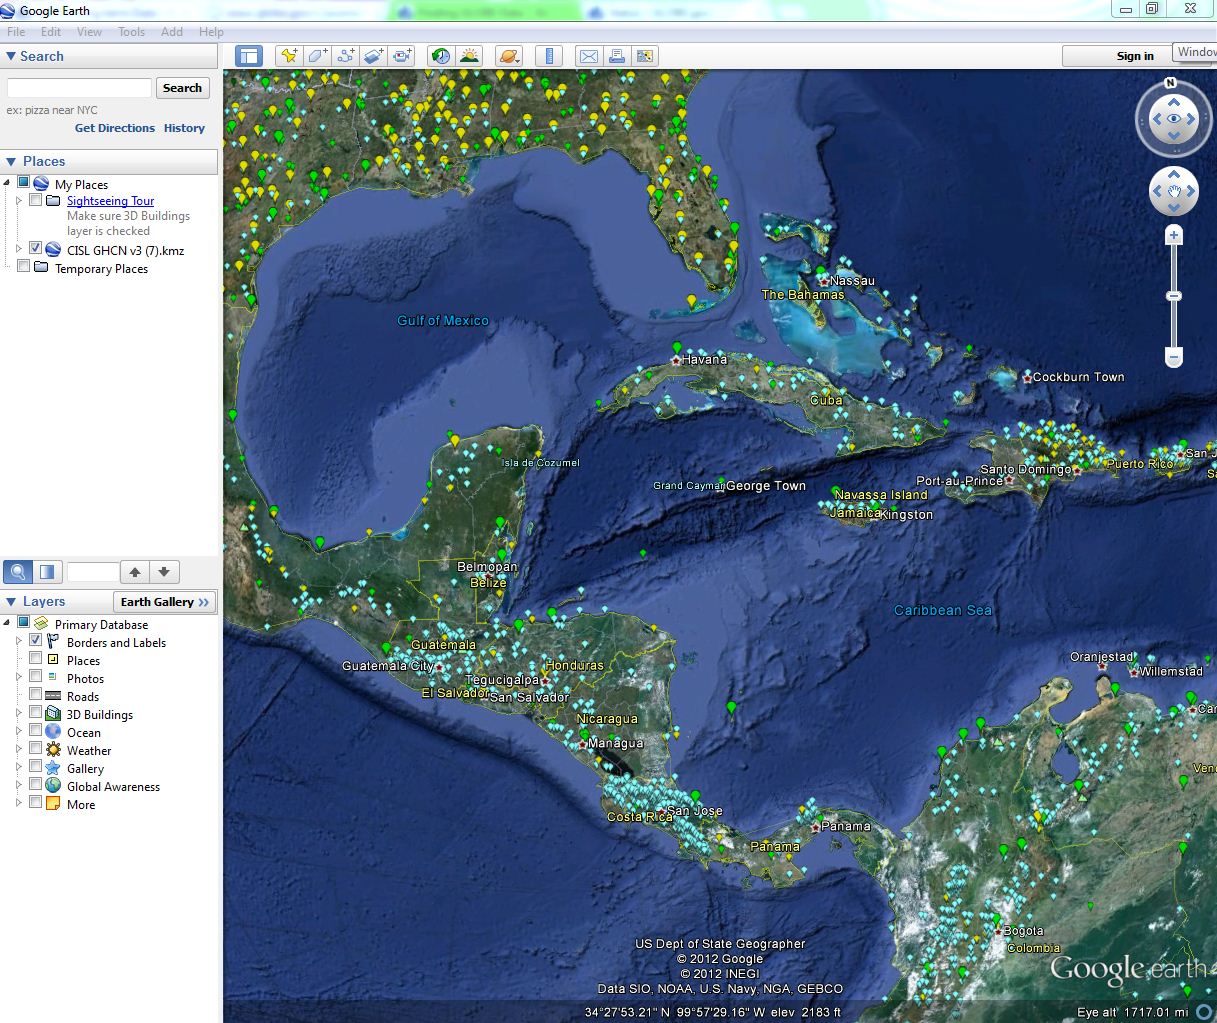Click the hand in the Move joystick
The width and height of the screenshot is (1217, 1023).
click(x=1174, y=191)
